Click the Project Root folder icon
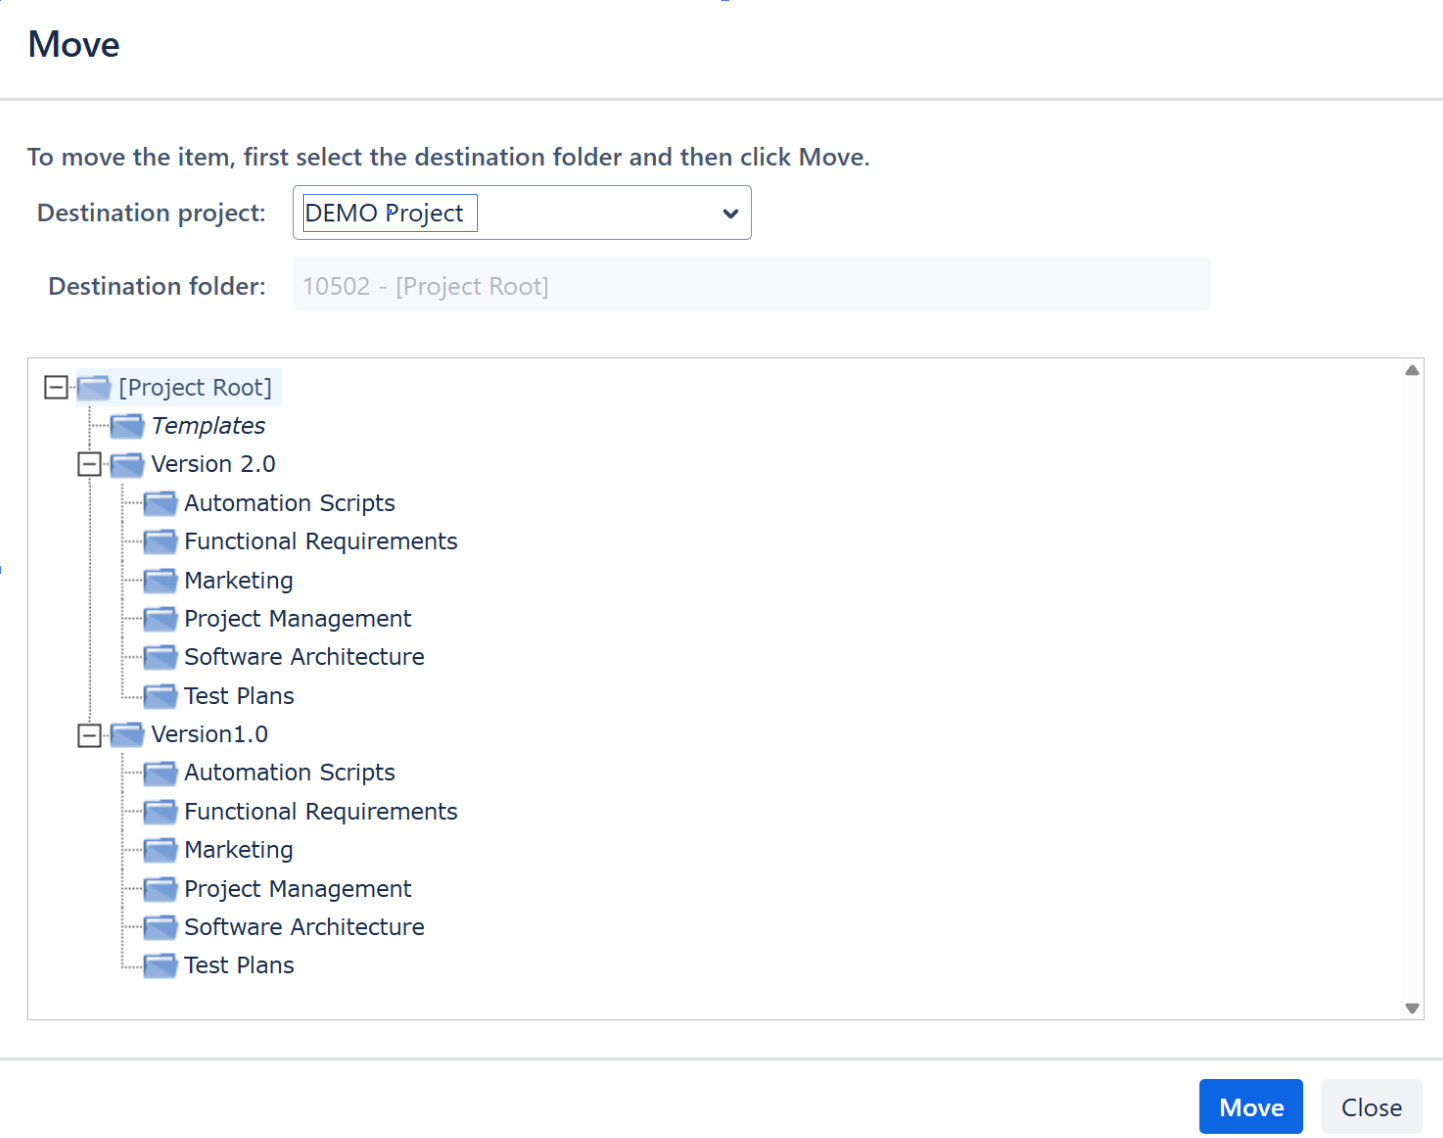This screenshot has width=1443, height=1138. pos(93,388)
